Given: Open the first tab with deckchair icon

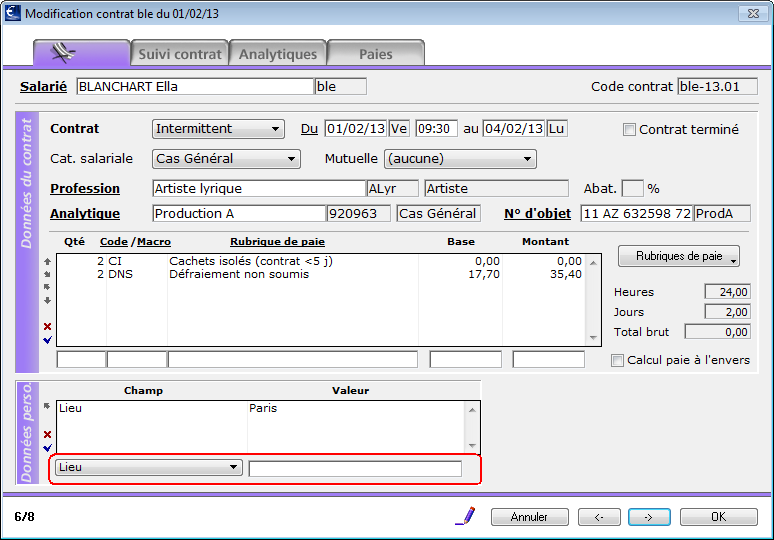Looking at the screenshot, I should pos(82,53).
